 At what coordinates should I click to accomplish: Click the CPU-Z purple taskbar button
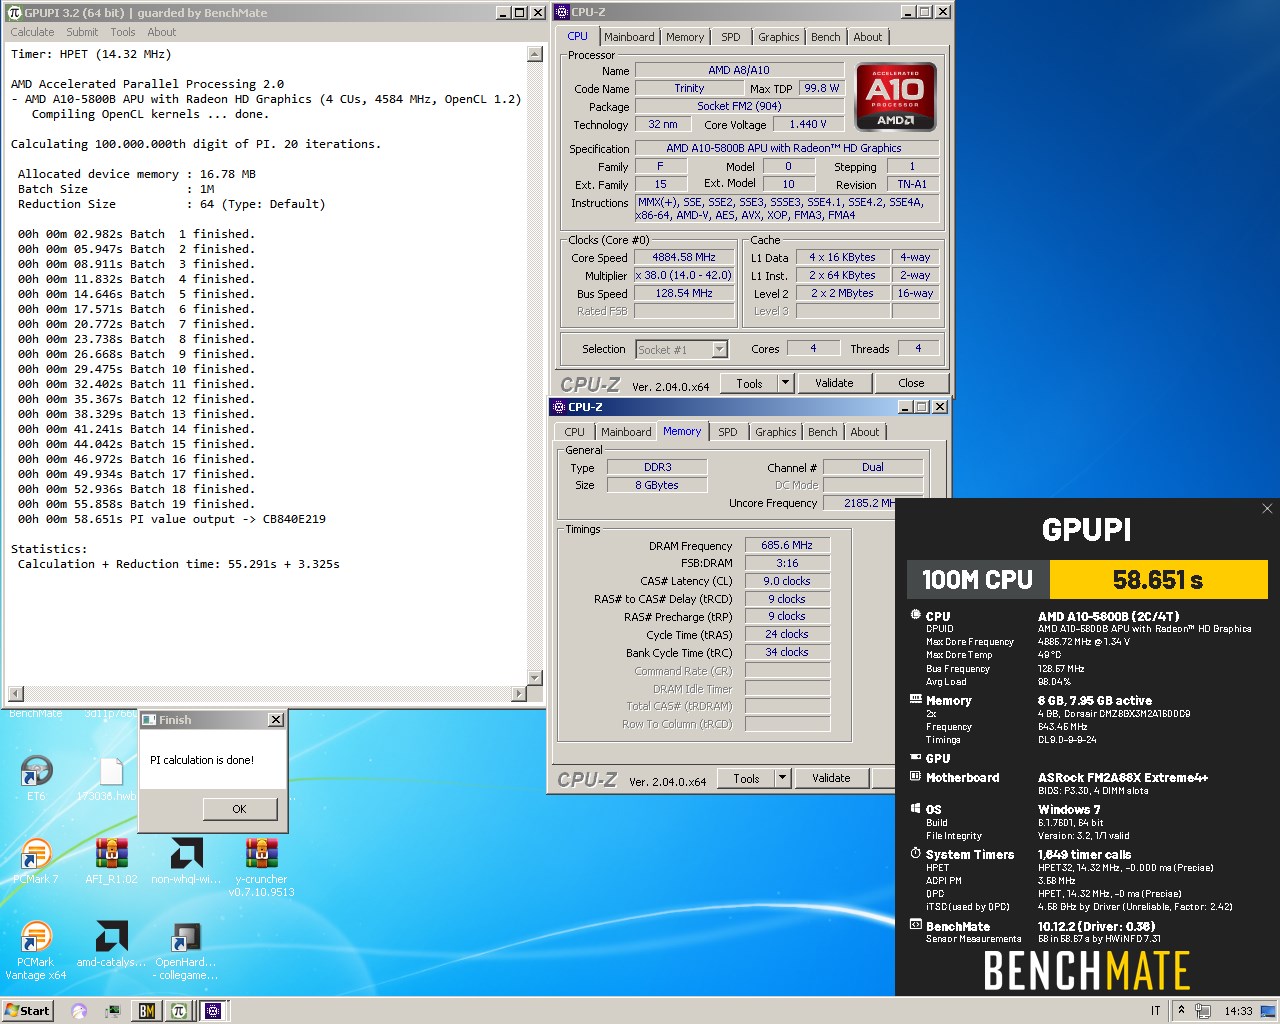click(213, 1011)
